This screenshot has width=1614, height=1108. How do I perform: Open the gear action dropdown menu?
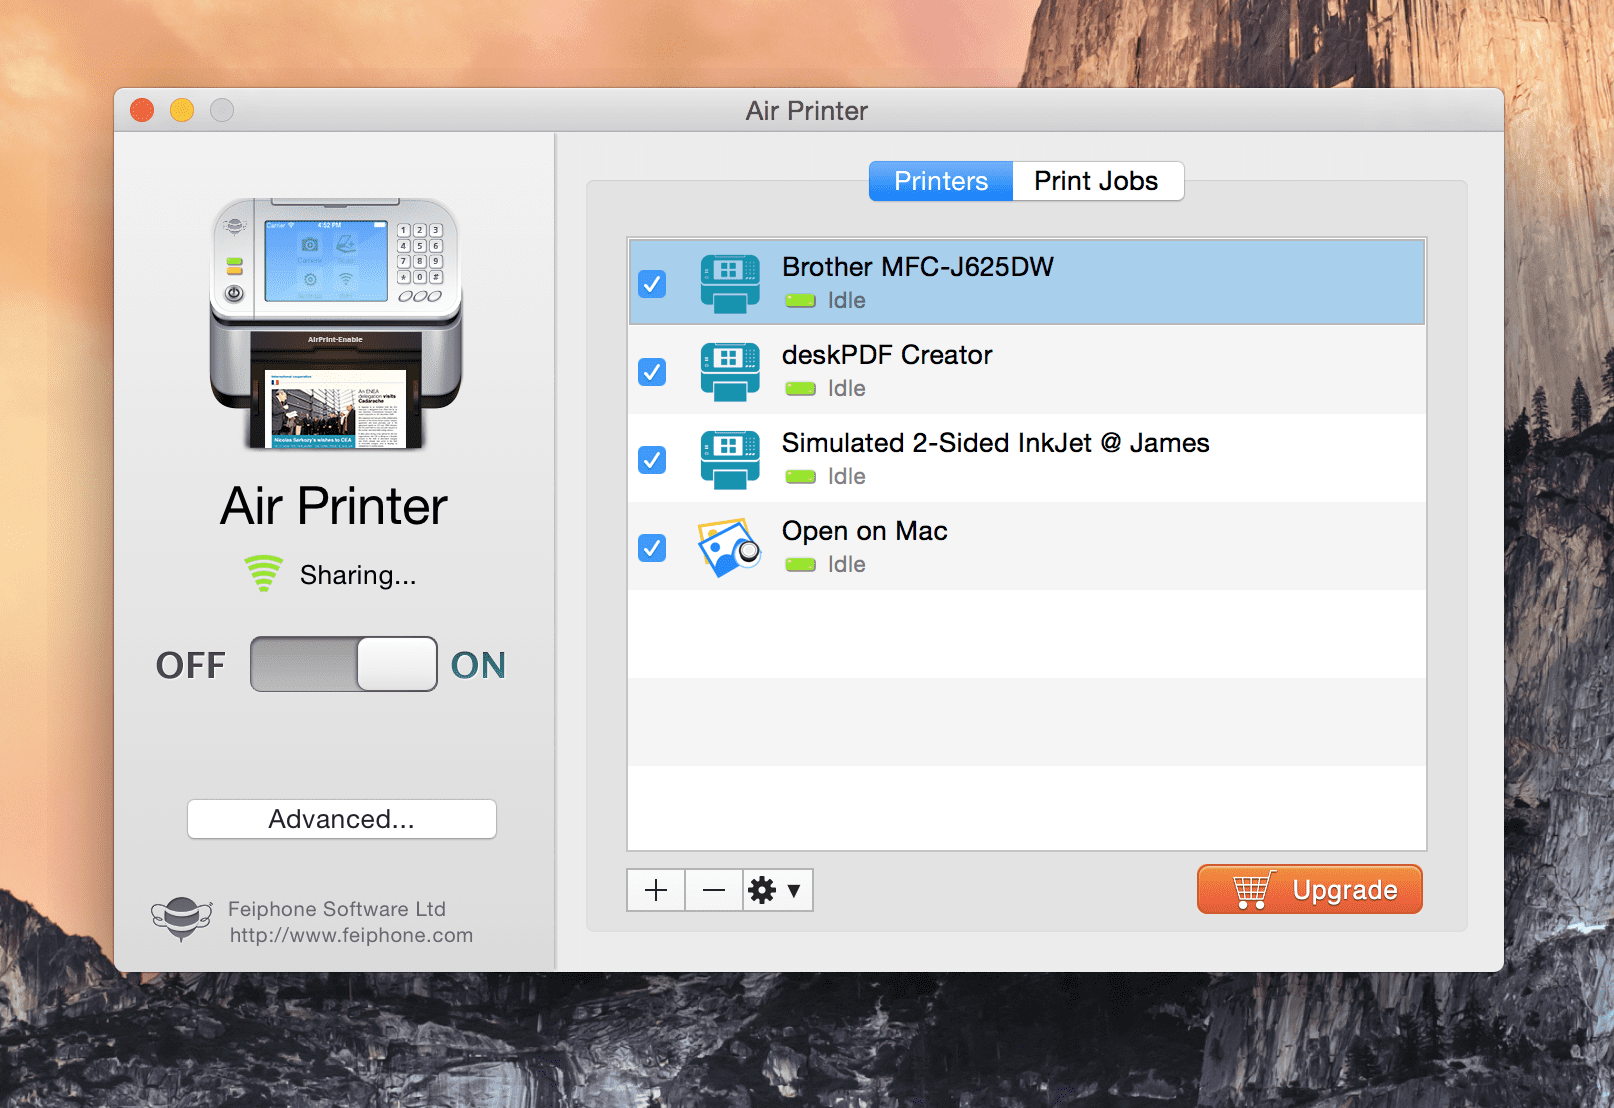point(778,890)
